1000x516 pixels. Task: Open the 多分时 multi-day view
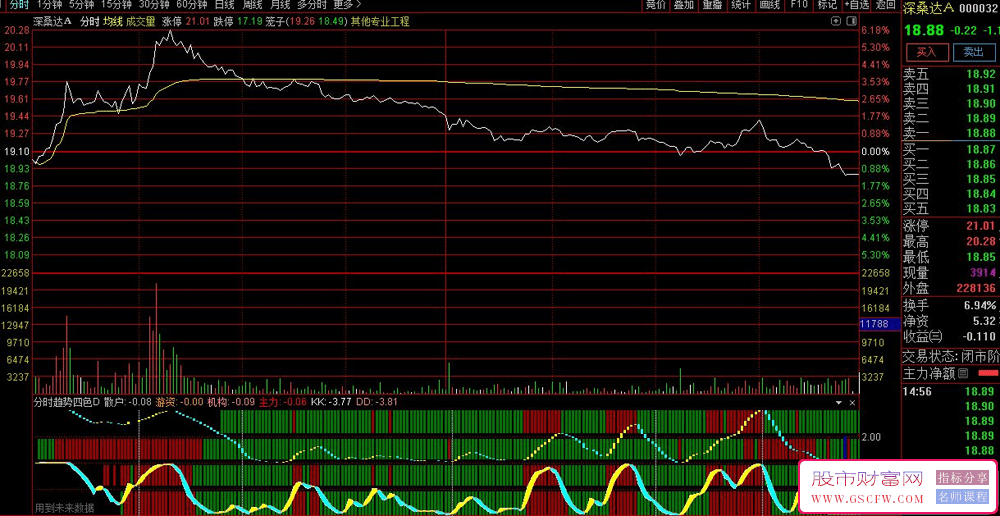tap(312, 4)
